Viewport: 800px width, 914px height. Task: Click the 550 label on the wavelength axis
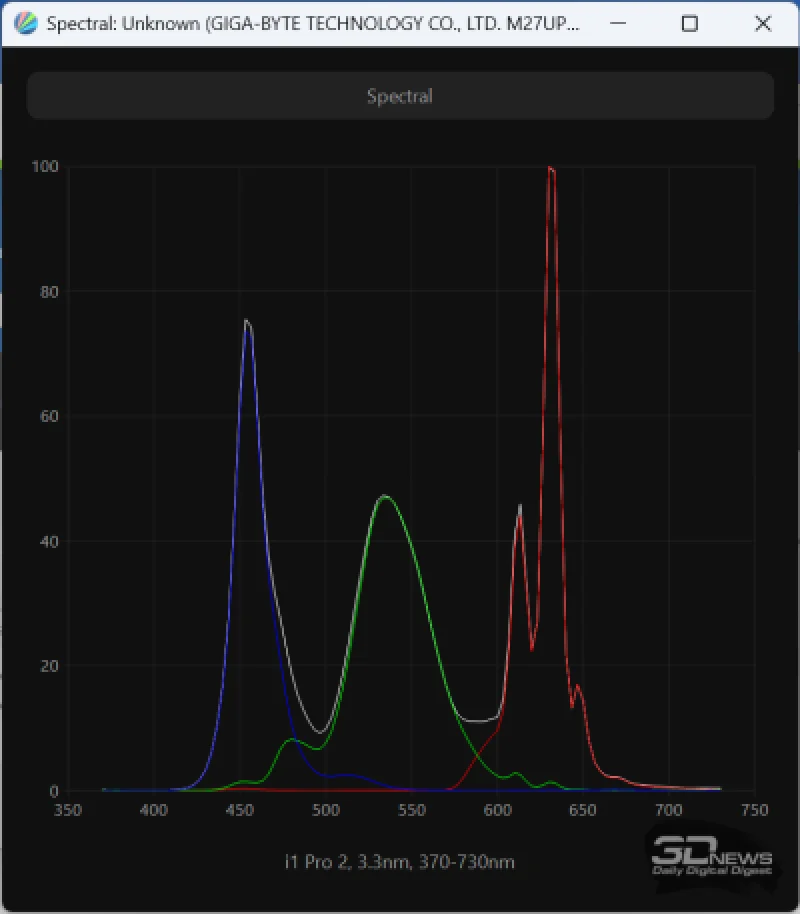tap(411, 810)
